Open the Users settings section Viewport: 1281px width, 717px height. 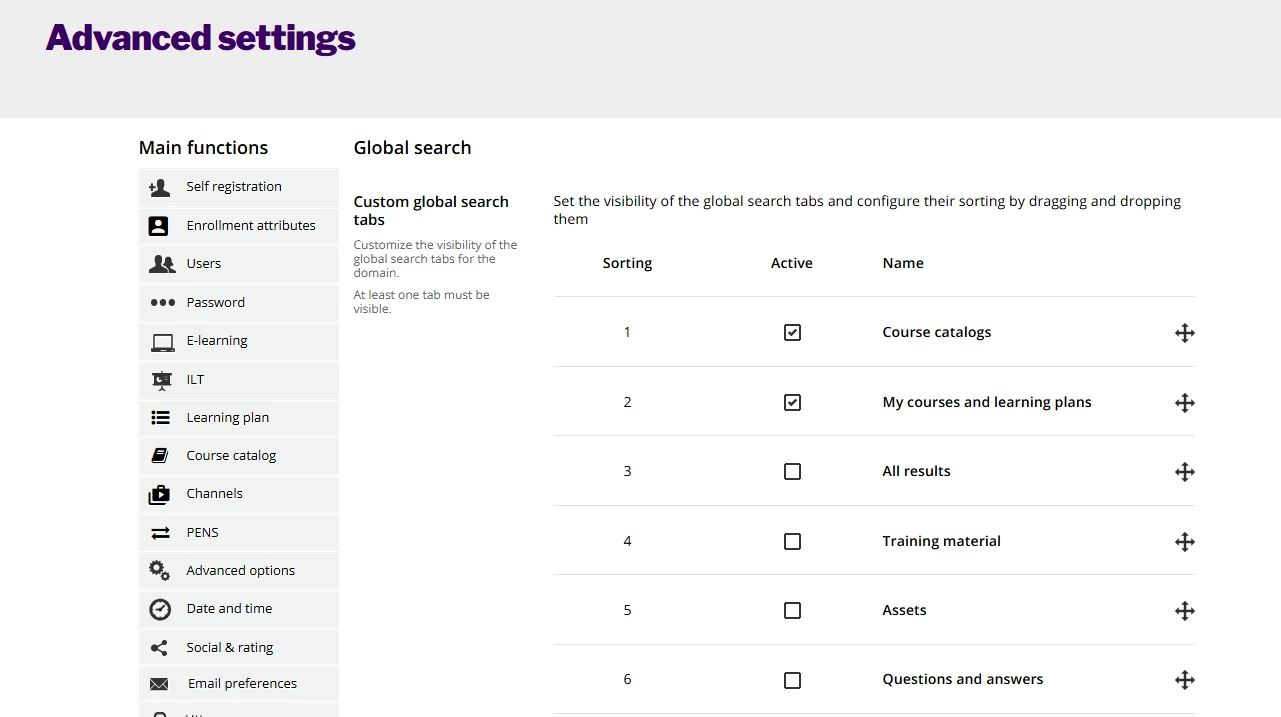point(204,264)
